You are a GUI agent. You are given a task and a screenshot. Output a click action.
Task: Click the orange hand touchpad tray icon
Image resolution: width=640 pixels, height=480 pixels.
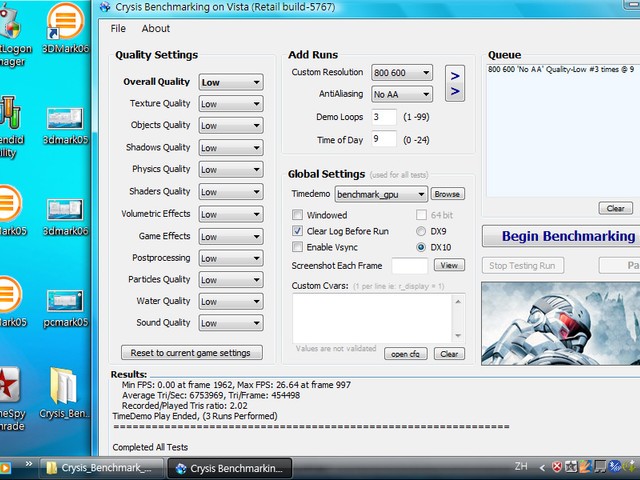(586, 467)
